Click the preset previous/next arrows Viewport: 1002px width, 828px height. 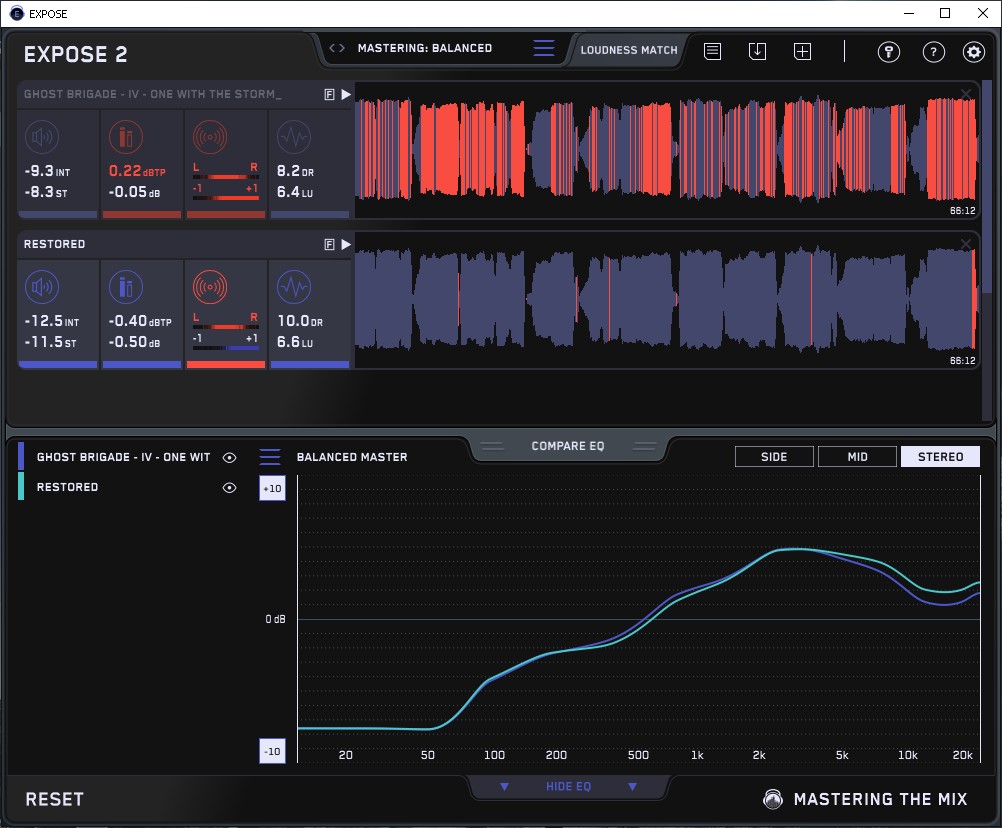pyautogui.click(x=337, y=48)
